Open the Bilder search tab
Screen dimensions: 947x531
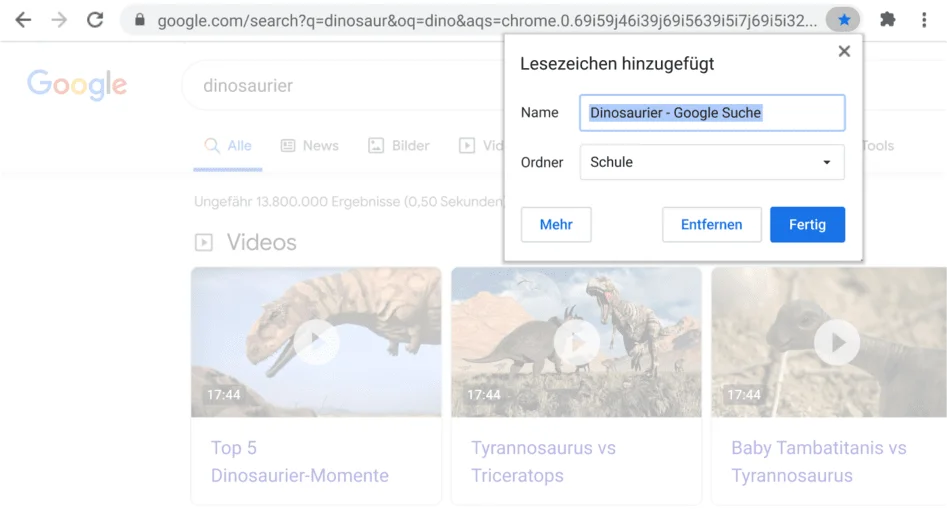(x=399, y=146)
